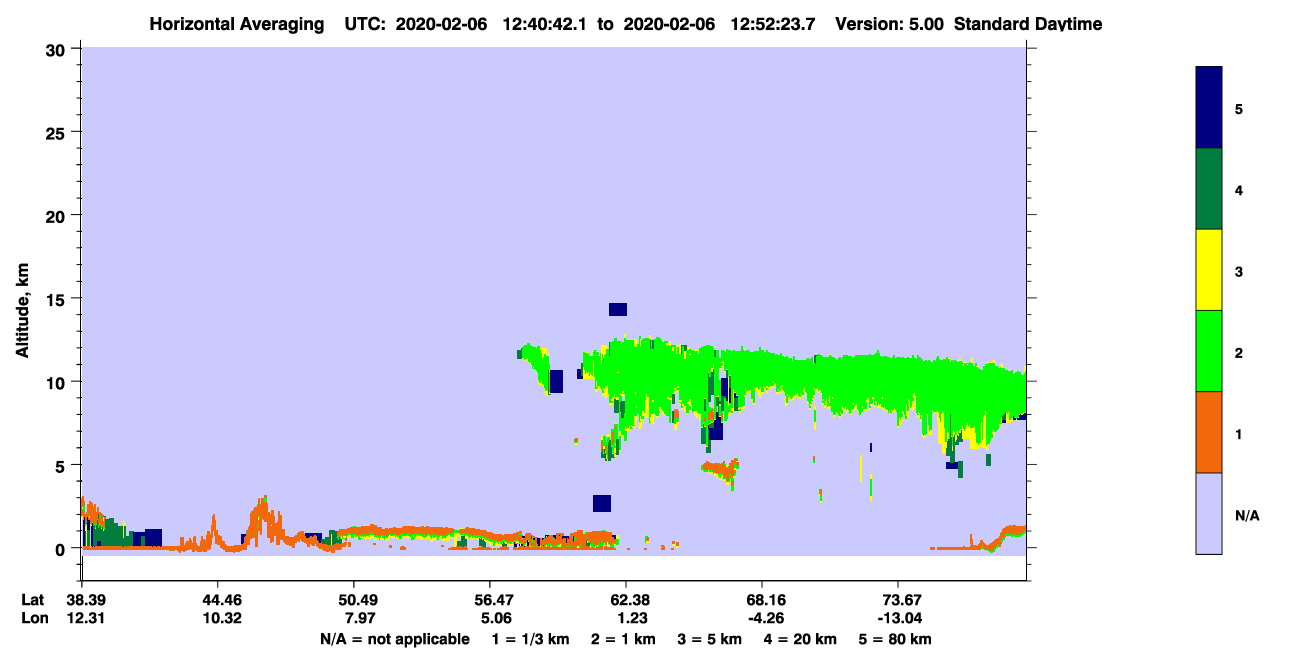Click 'Version: 5.00' in the title
Viewport: 1300px width, 667px height.
(889, 24)
